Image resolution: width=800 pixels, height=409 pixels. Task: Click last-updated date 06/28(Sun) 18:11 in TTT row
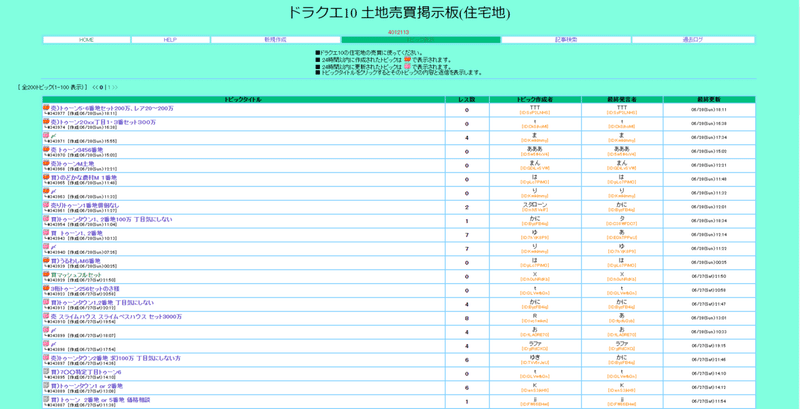(x=709, y=110)
